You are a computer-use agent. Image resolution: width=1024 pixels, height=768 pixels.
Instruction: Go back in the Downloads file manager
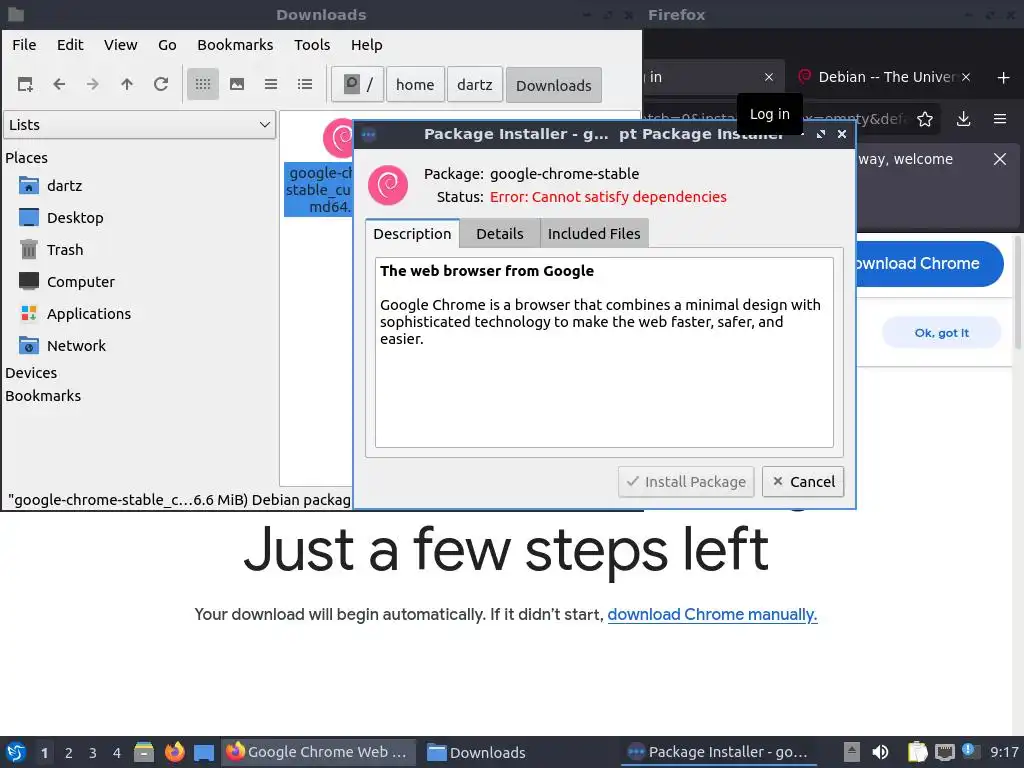coord(59,84)
